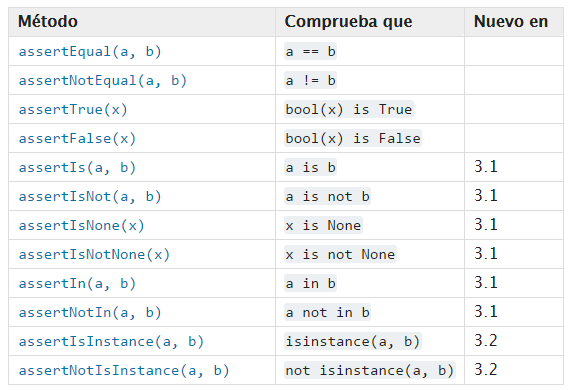Click the 'not isinstance(a, b)' code cell
Viewport: 570px width, 390px height.
370,371
